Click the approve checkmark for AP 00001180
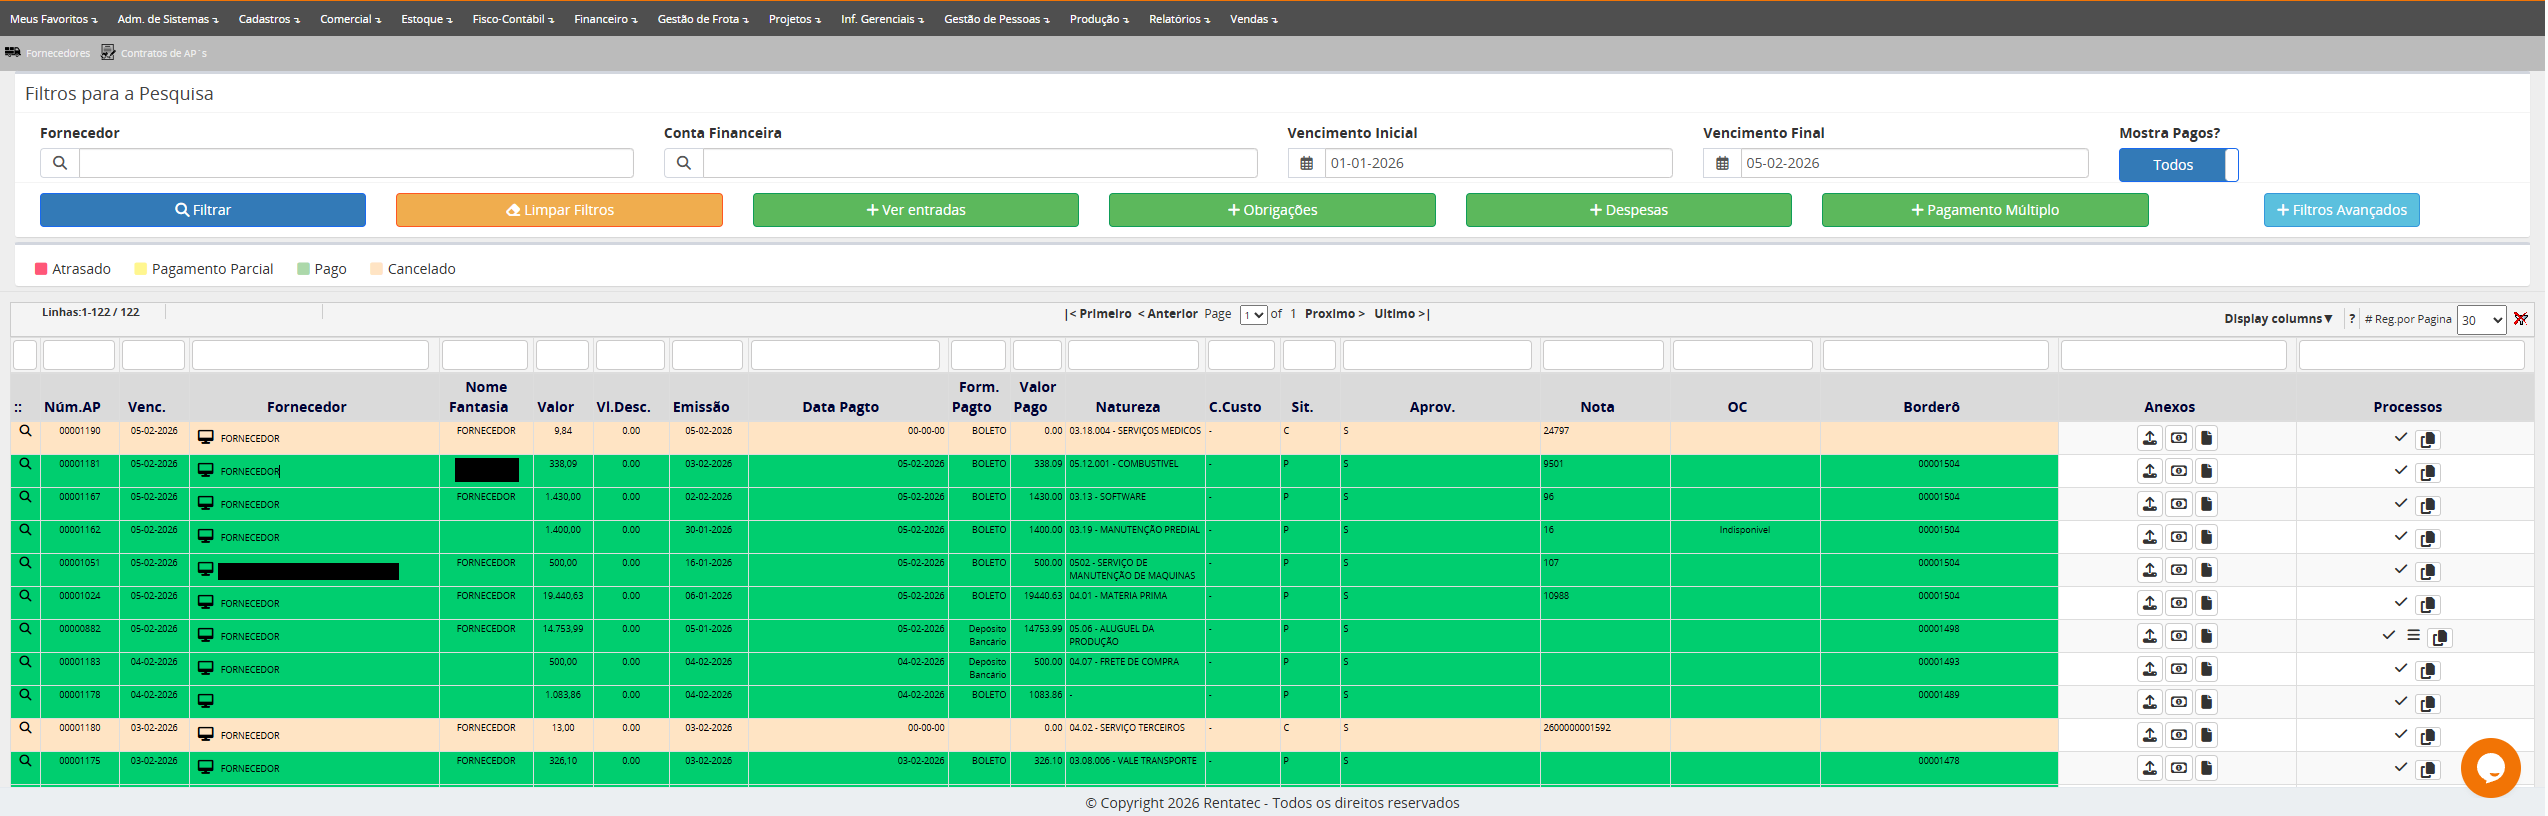2548x816 pixels. [x=2400, y=734]
